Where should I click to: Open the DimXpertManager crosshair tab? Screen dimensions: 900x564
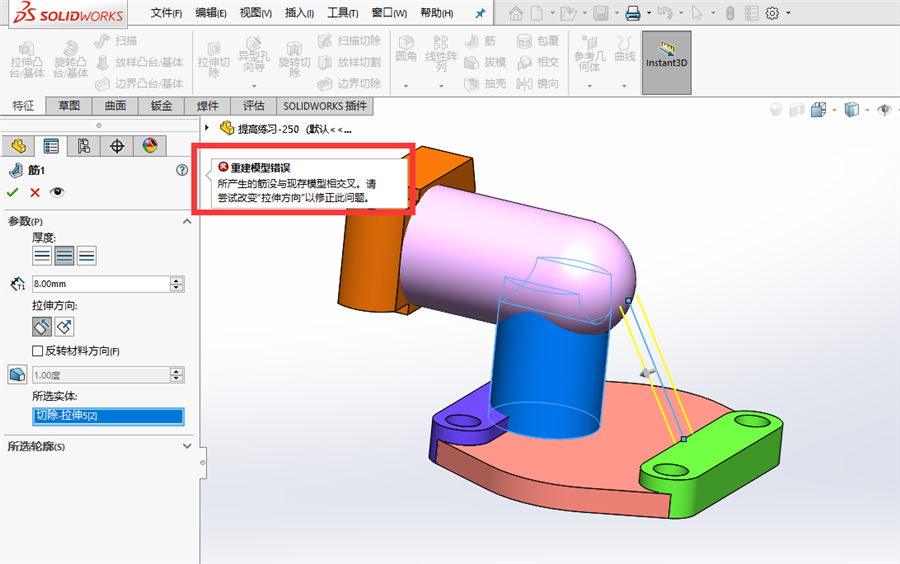117,146
